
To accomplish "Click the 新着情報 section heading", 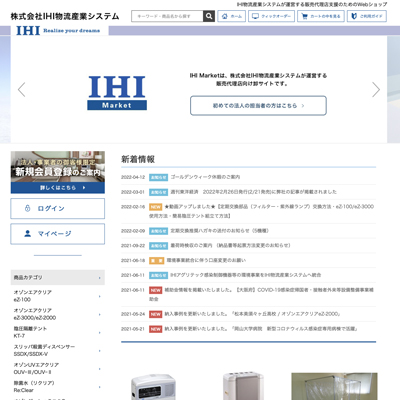I will [x=138, y=159].
